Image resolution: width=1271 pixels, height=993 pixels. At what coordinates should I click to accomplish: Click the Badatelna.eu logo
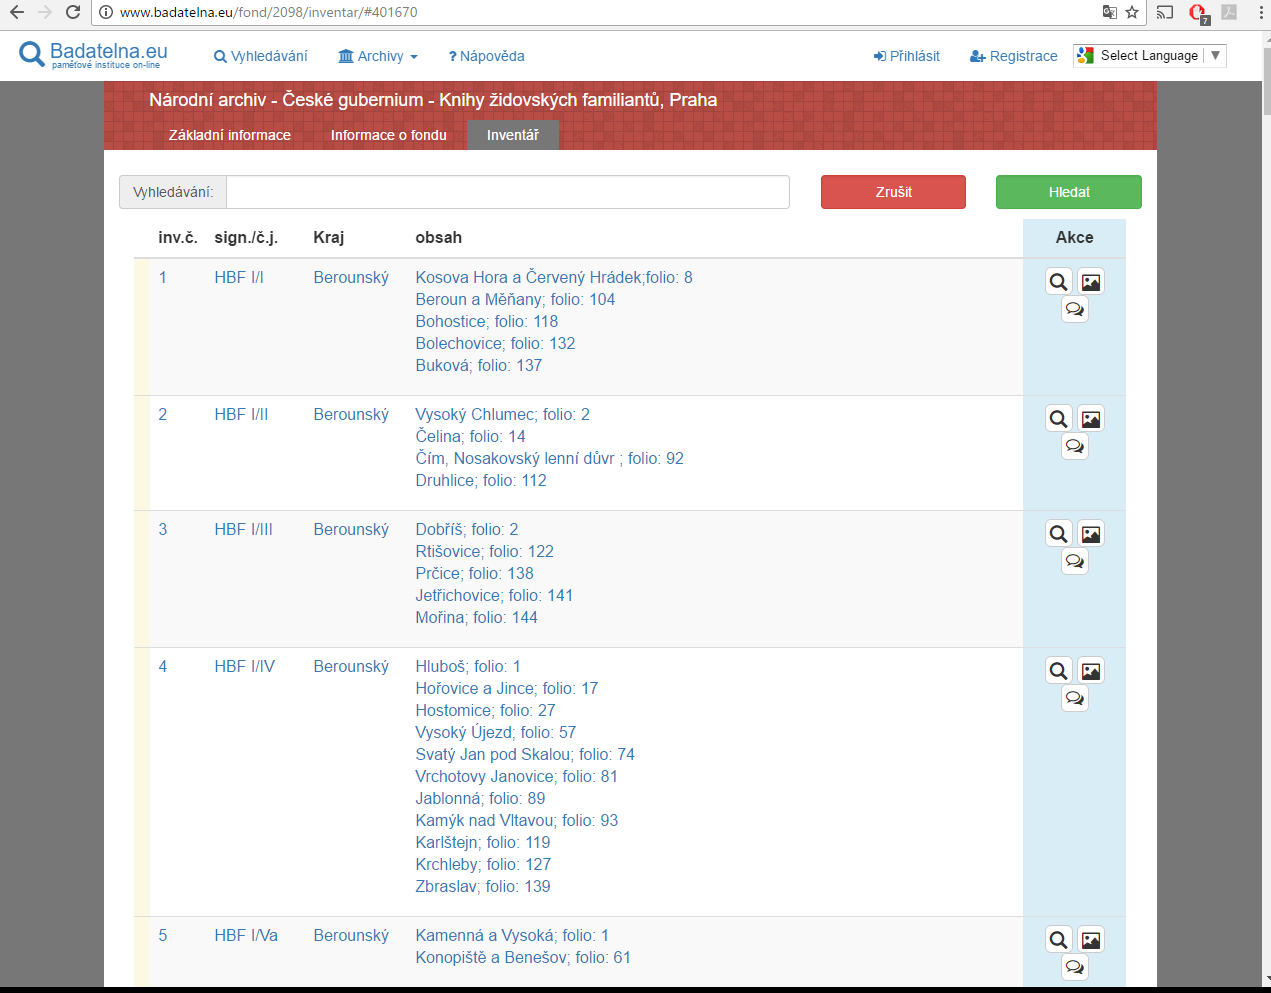(x=93, y=54)
